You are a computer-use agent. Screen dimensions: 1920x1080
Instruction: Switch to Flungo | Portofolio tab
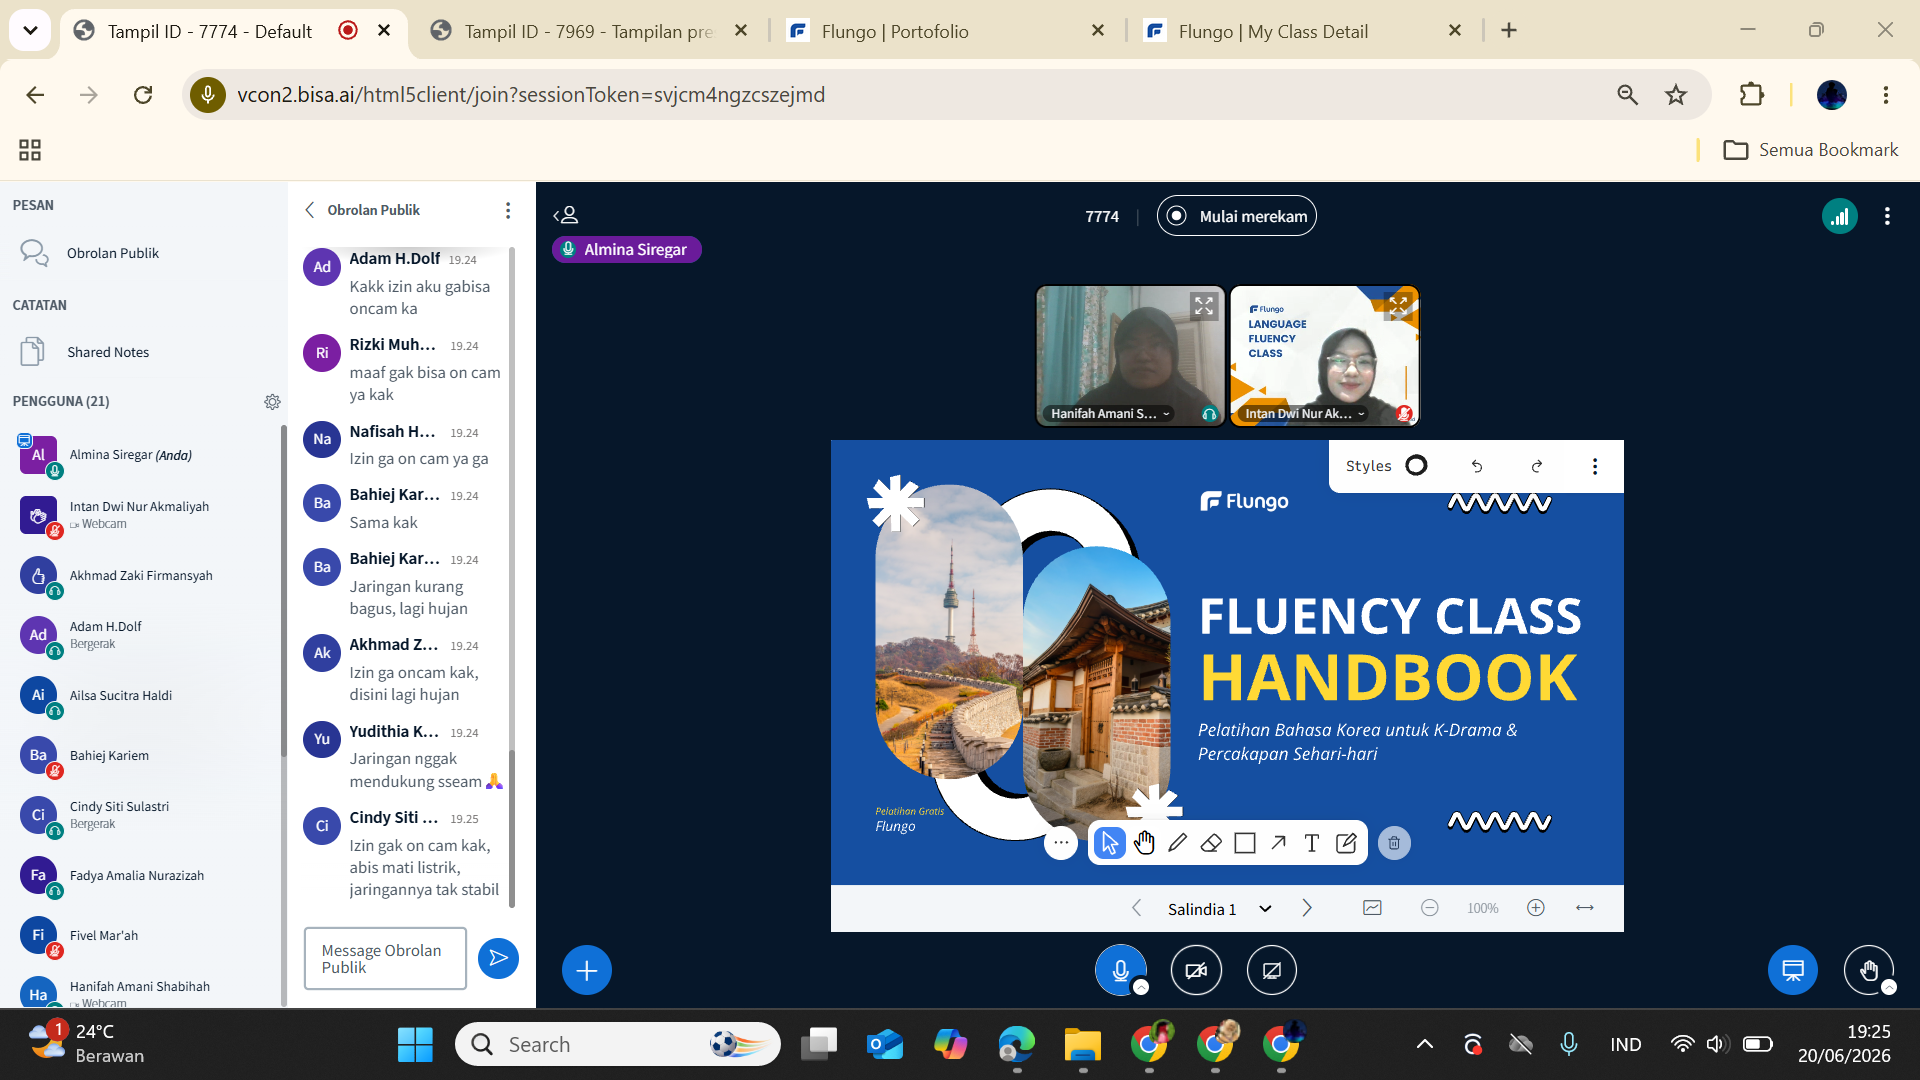tap(944, 31)
